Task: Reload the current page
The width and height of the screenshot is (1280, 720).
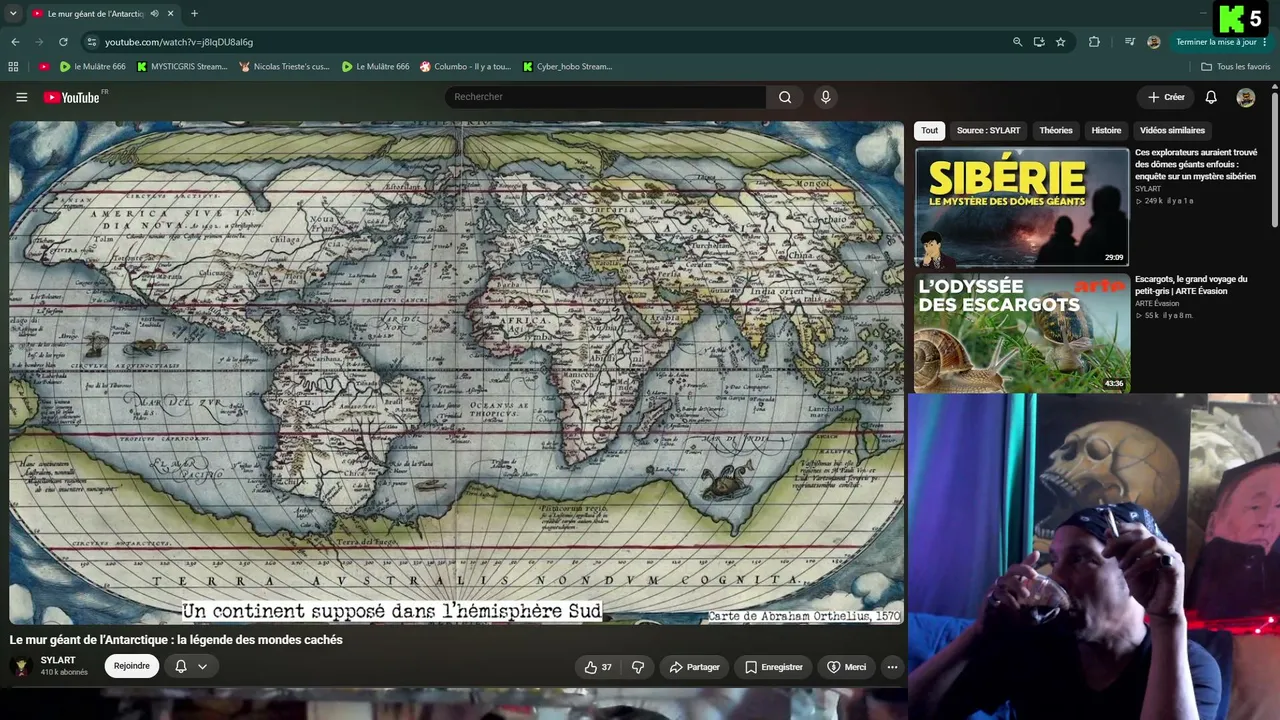Action: click(63, 42)
